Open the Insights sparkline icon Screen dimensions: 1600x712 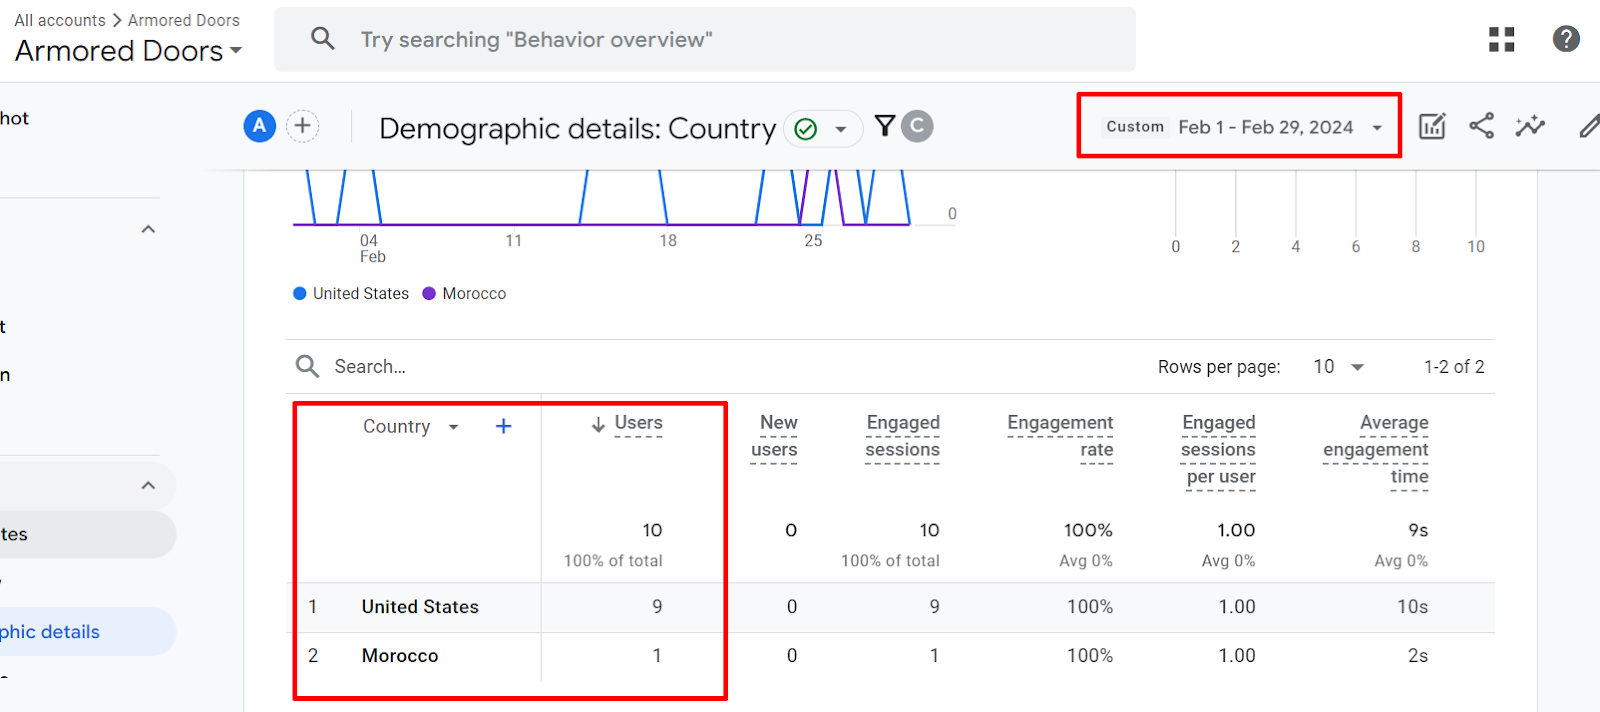click(1529, 126)
